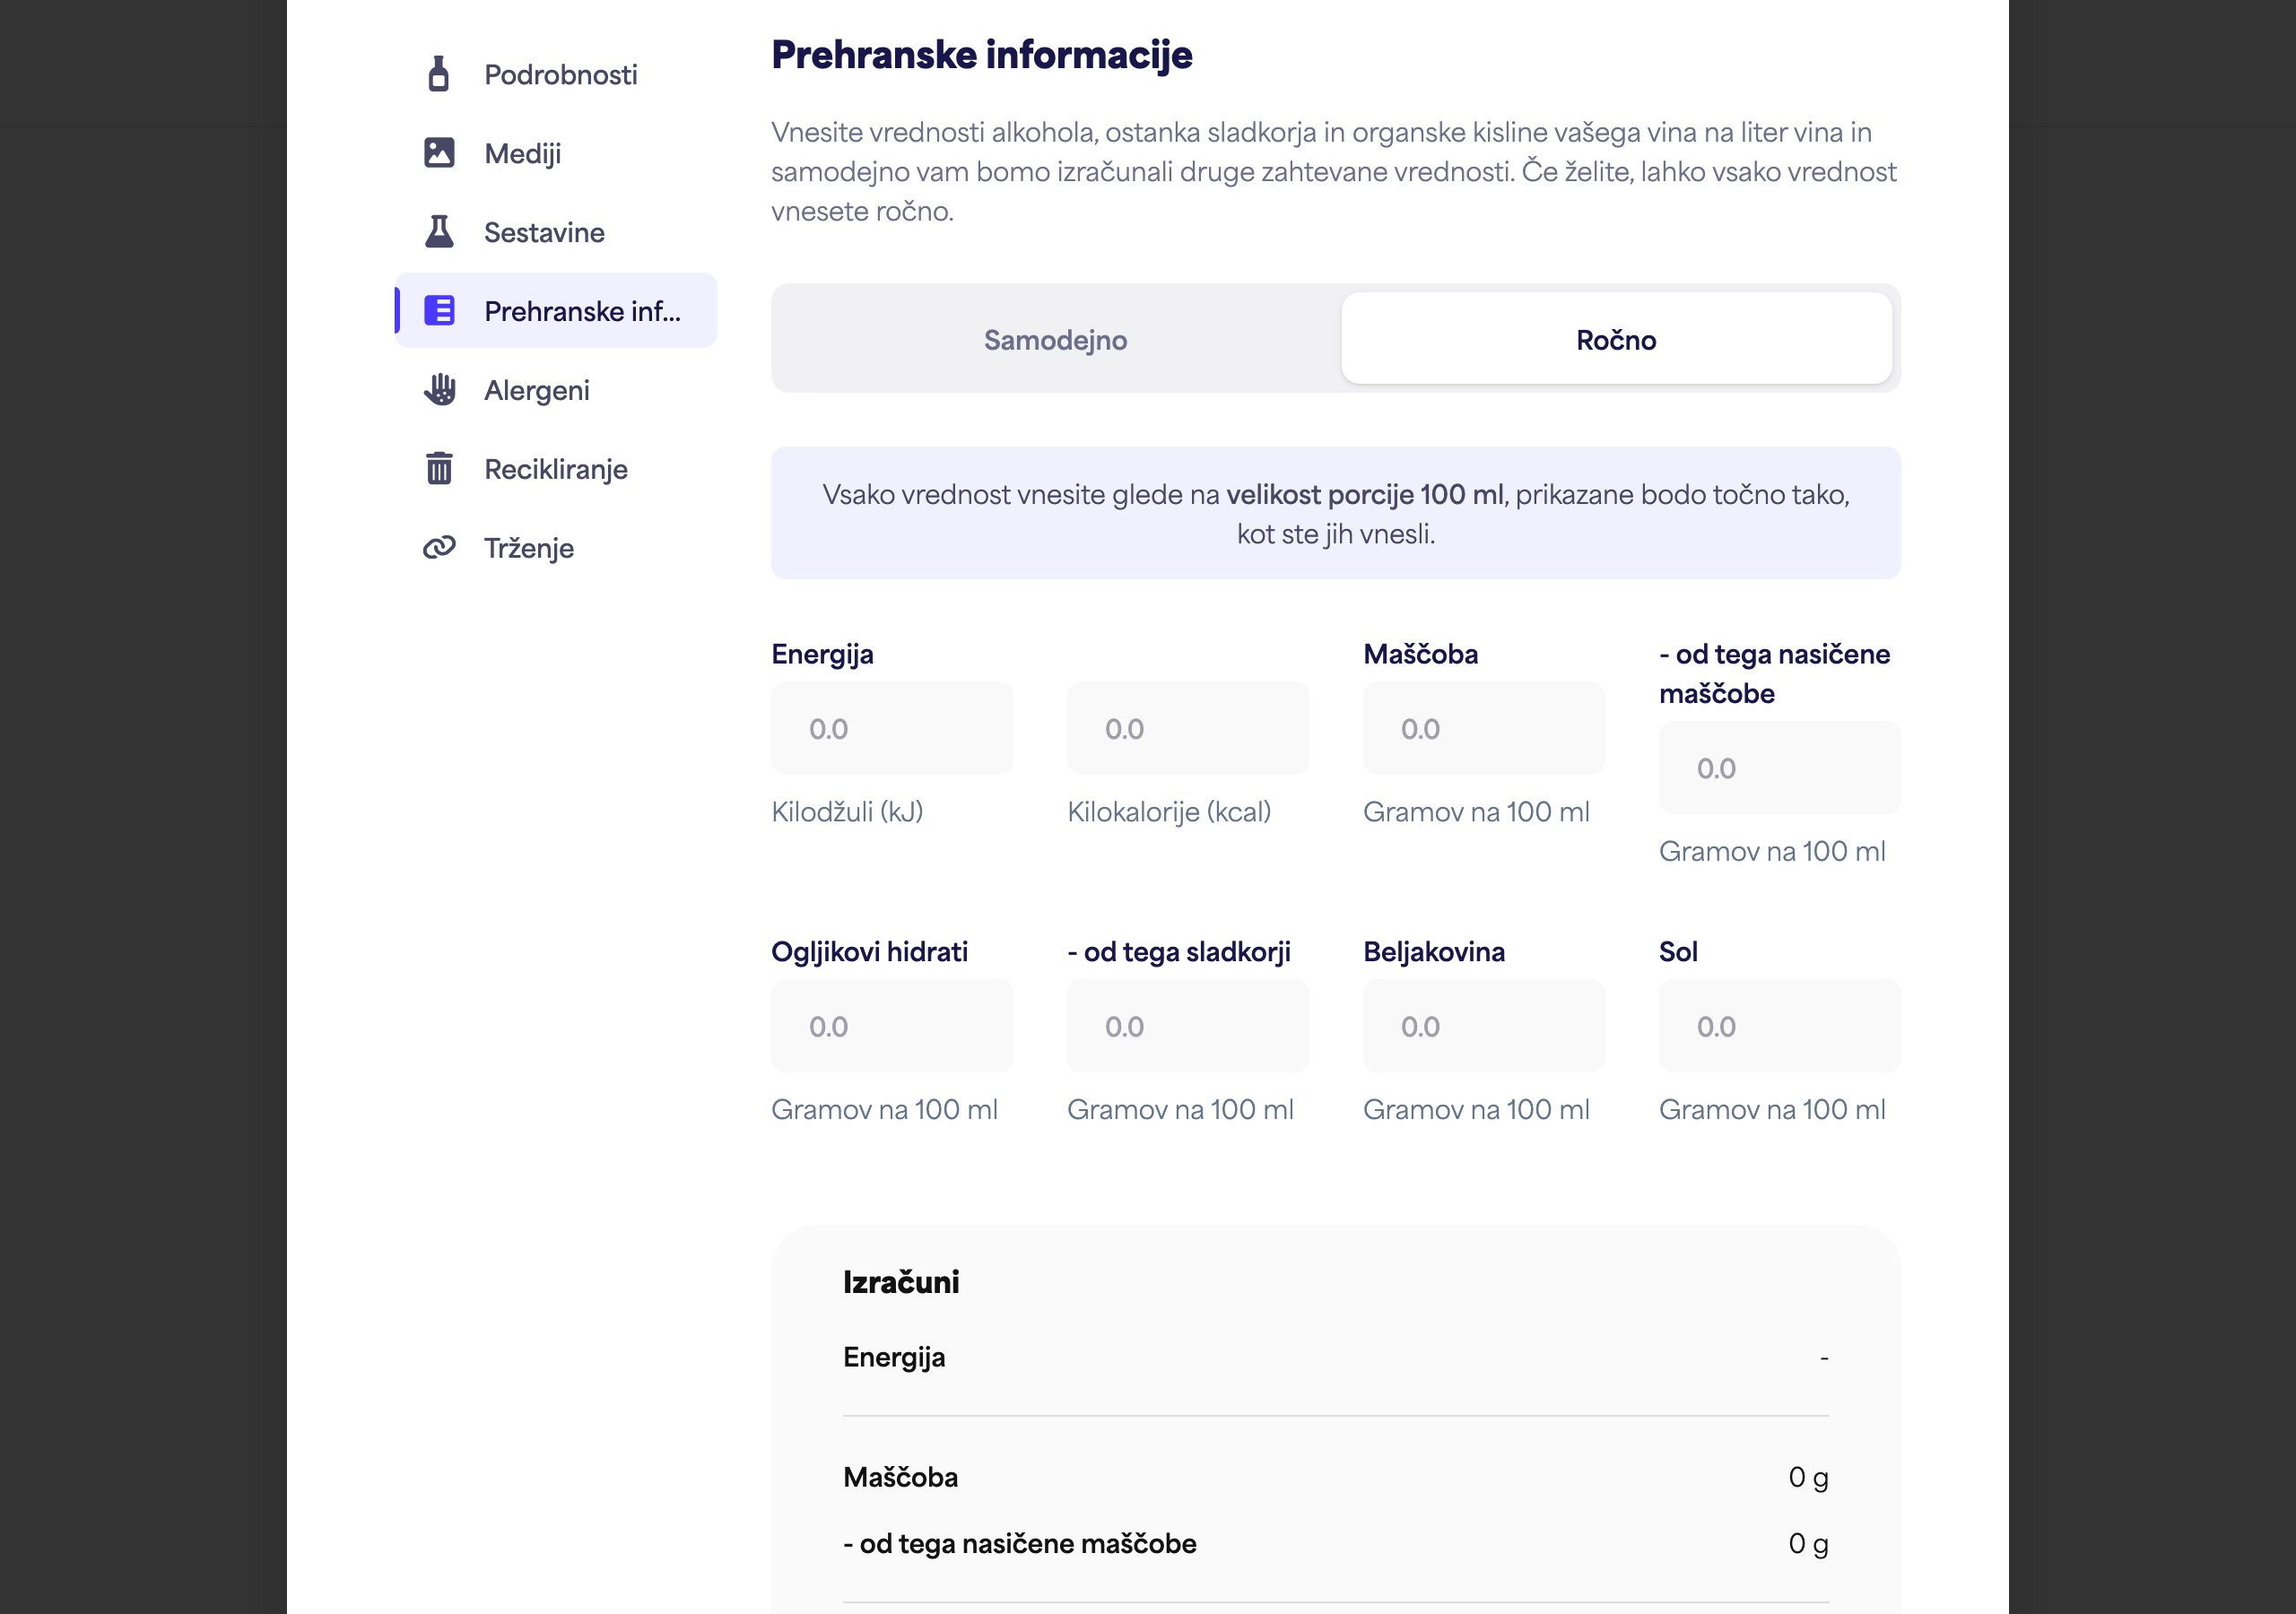Focus the Kilodžuli (kJ) energy field
The height and width of the screenshot is (1614, 2296).
click(x=892, y=729)
